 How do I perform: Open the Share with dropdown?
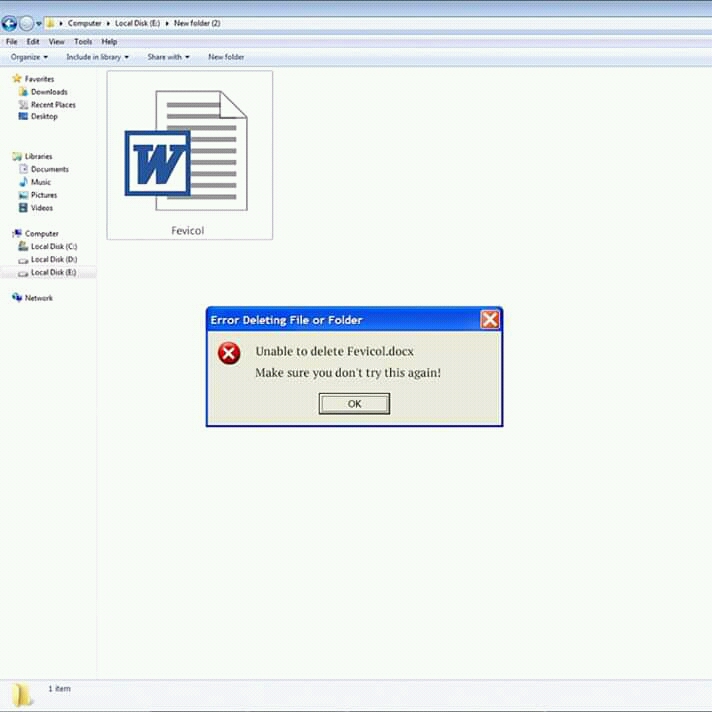[168, 57]
